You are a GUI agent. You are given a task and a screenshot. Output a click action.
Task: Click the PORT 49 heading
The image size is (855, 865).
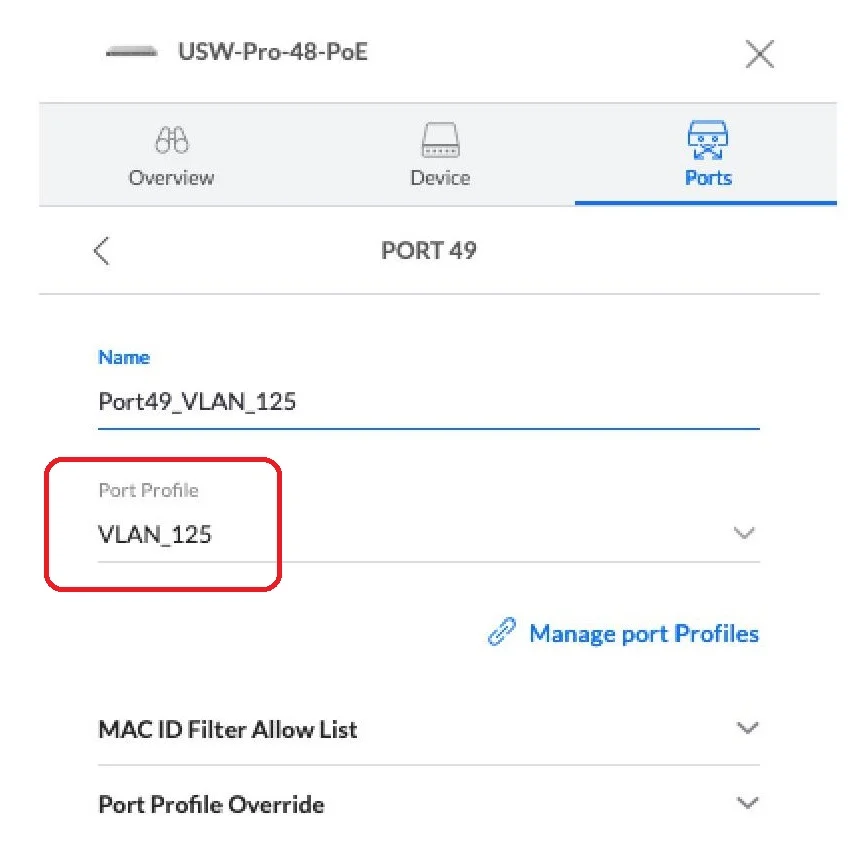tap(428, 250)
